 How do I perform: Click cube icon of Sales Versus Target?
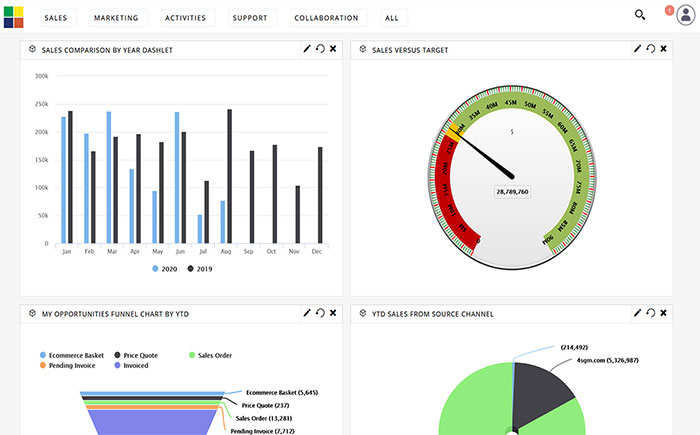pos(362,49)
